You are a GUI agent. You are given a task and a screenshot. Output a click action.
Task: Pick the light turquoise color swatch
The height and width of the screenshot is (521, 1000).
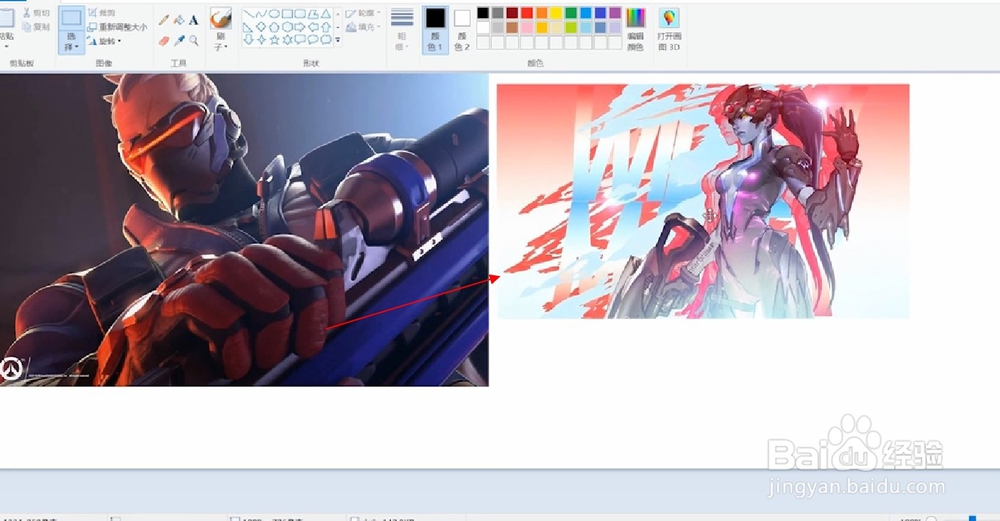pyautogui.click(x=585, y=27)
